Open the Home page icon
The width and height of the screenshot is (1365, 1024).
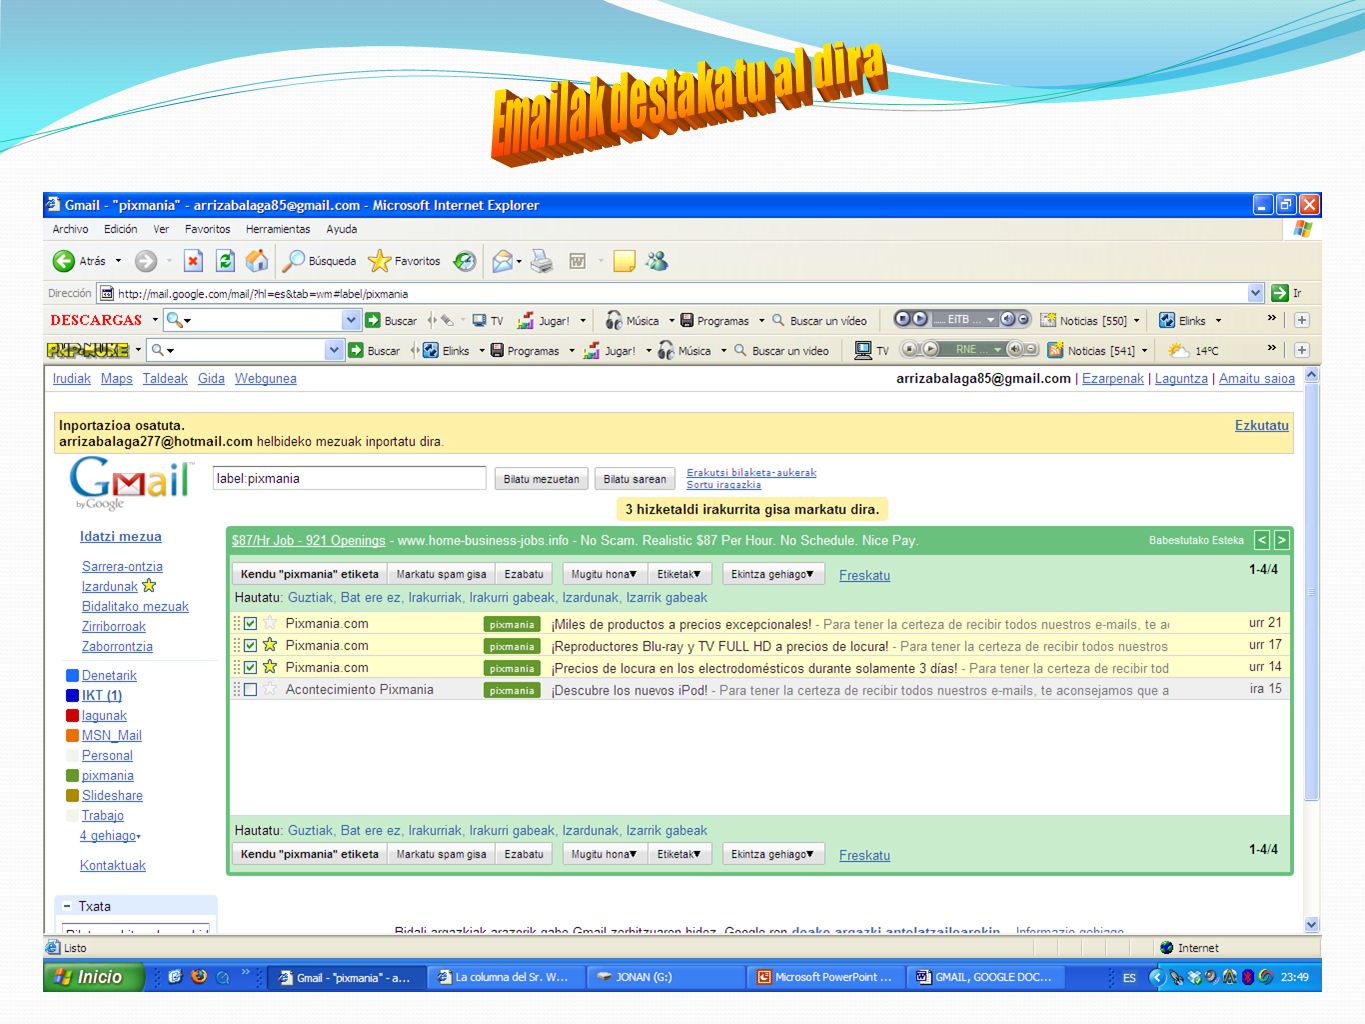click(x=257, y=261)
